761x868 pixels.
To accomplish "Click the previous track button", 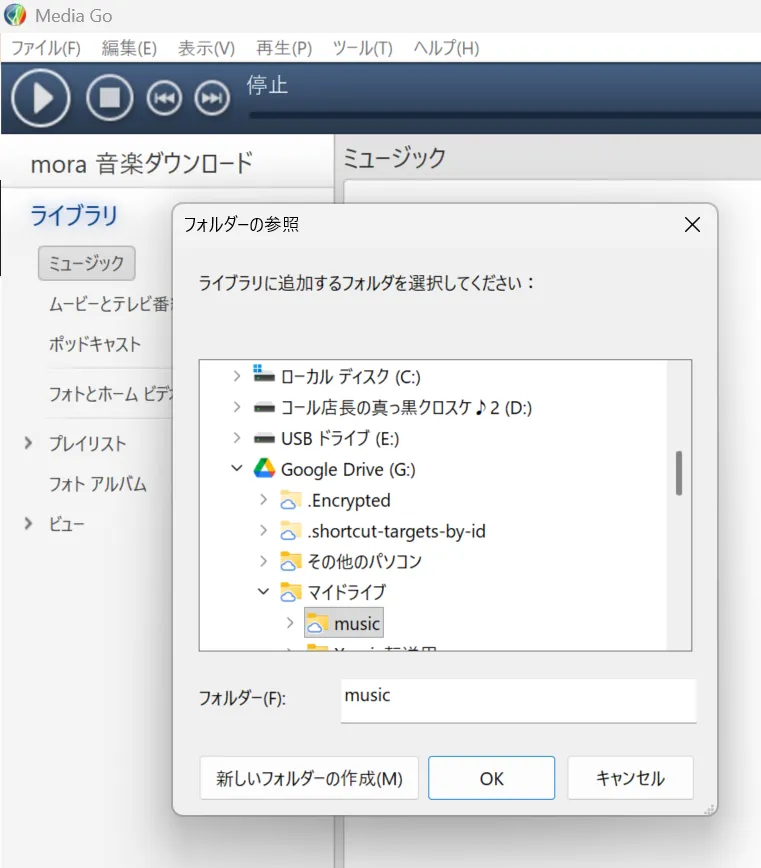I will [x=164, y=97].
